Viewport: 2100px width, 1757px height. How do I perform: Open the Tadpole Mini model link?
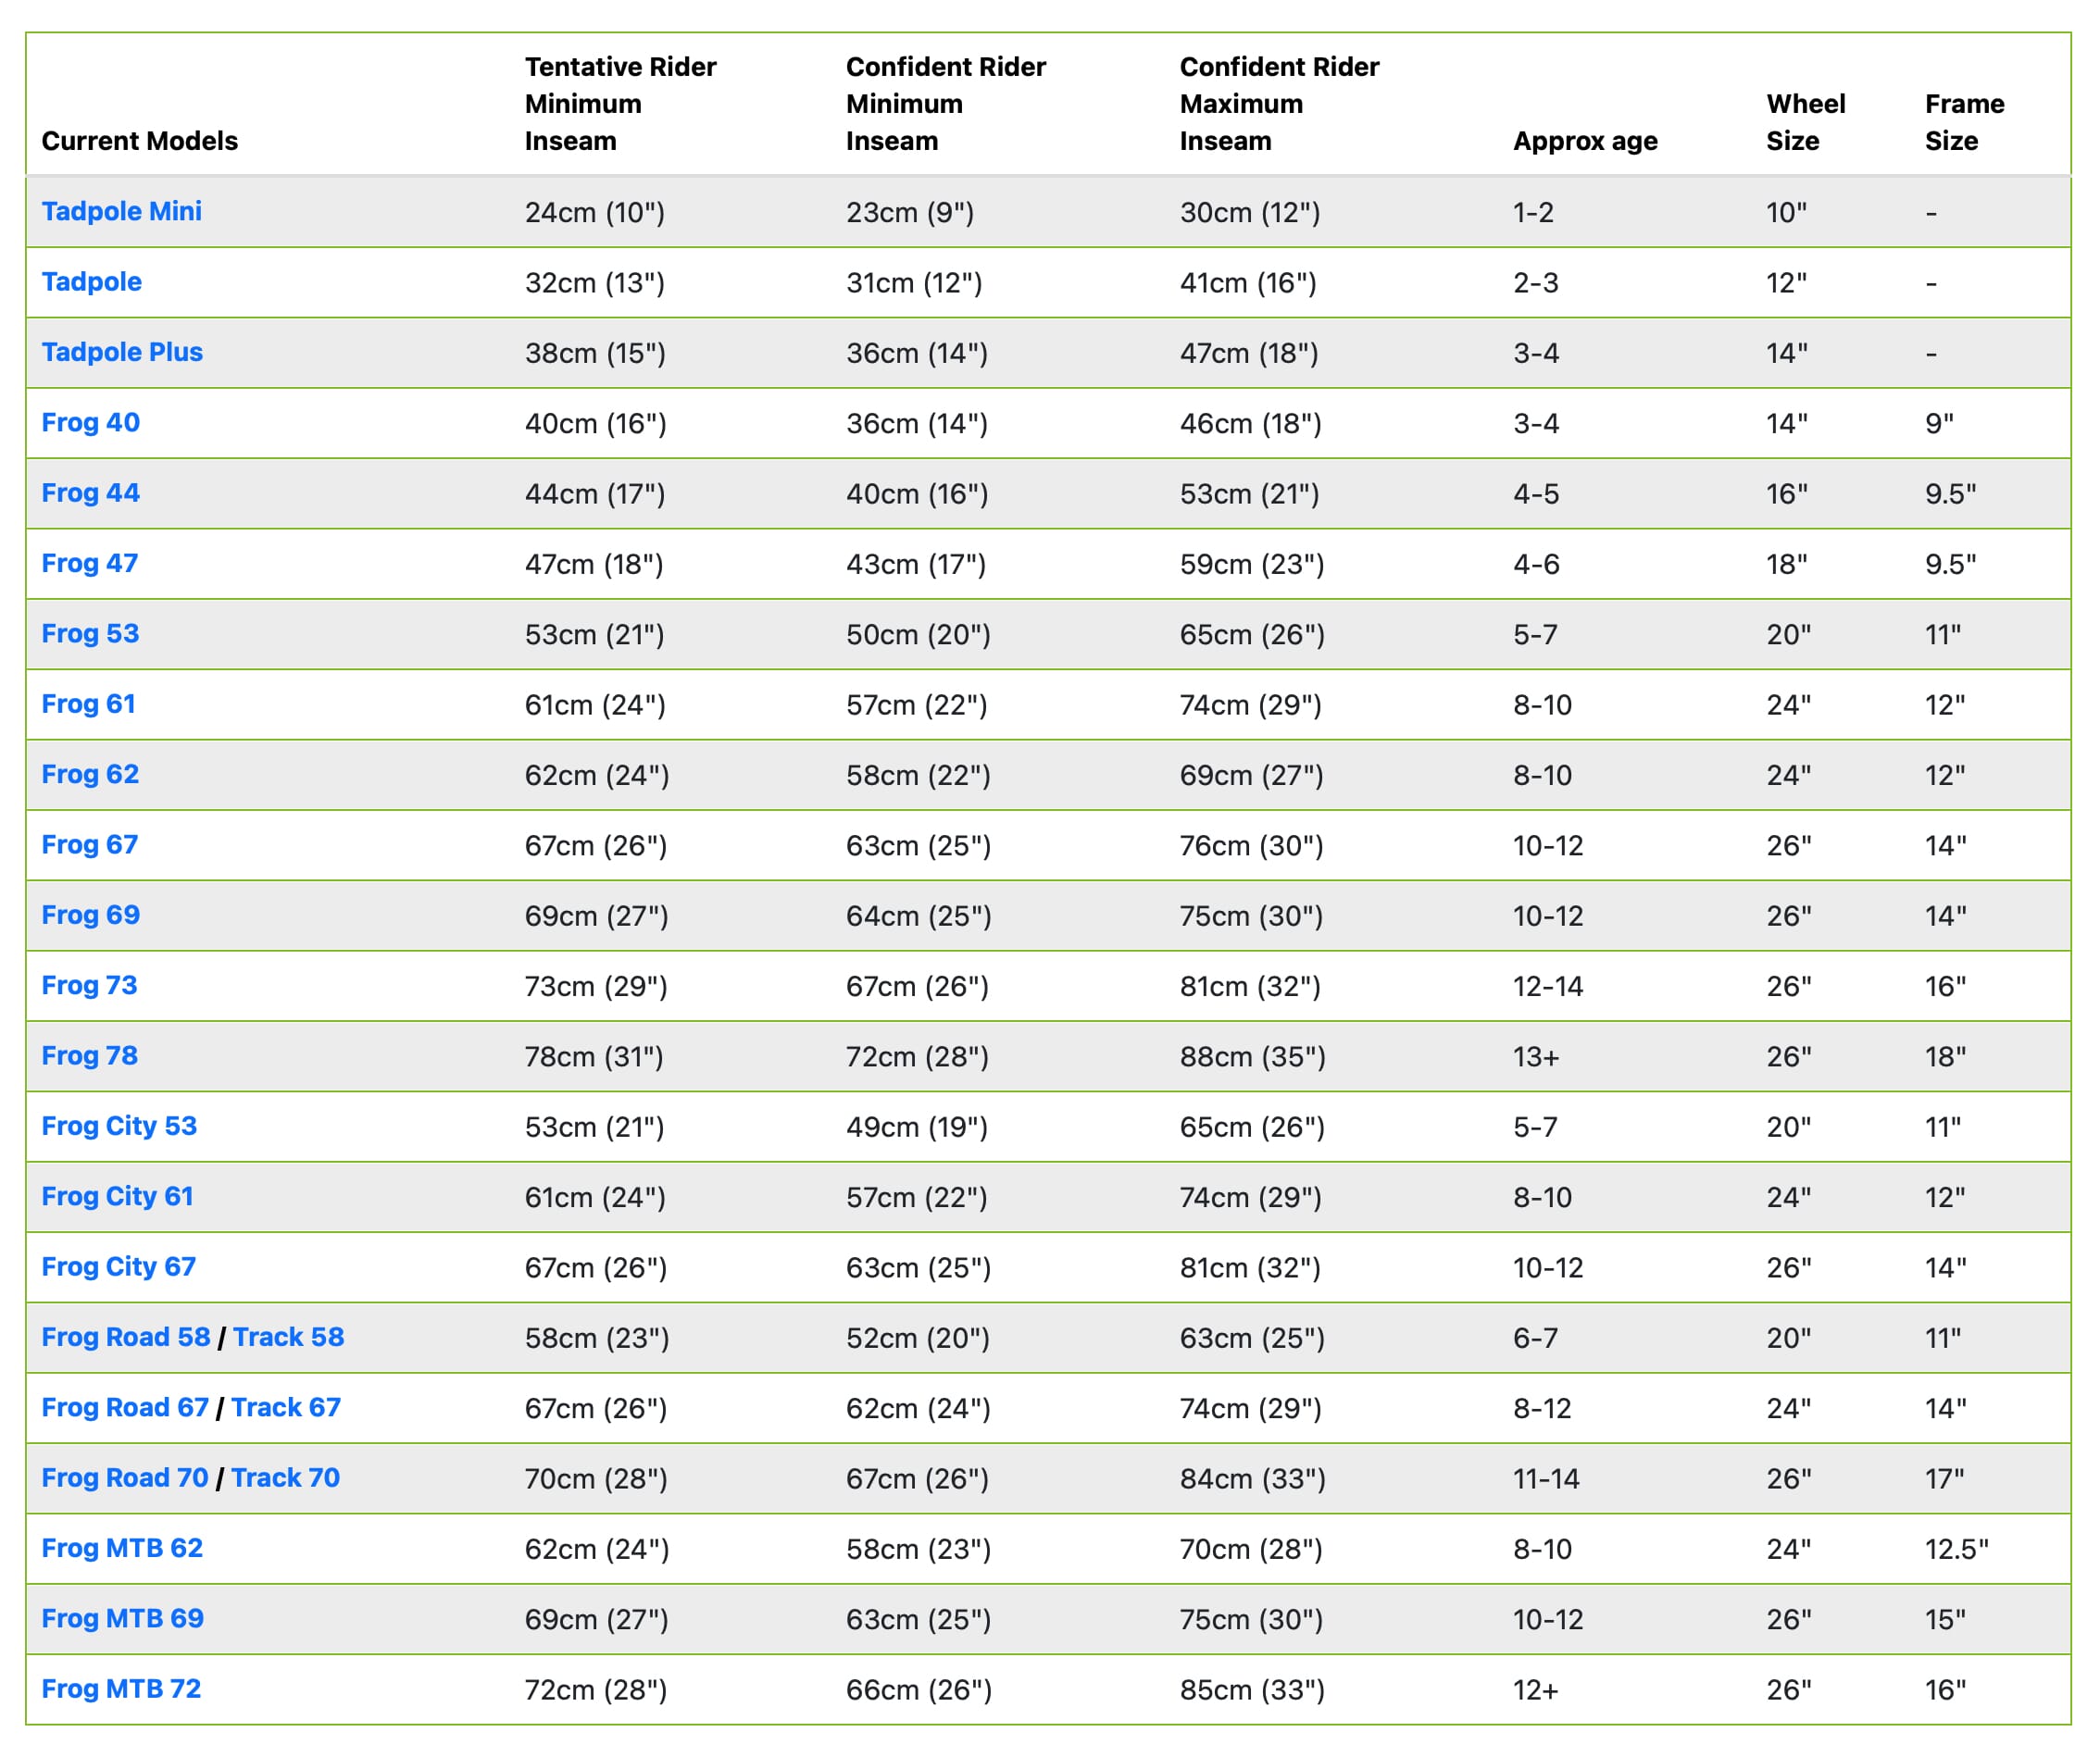click(x=121, y=211)
